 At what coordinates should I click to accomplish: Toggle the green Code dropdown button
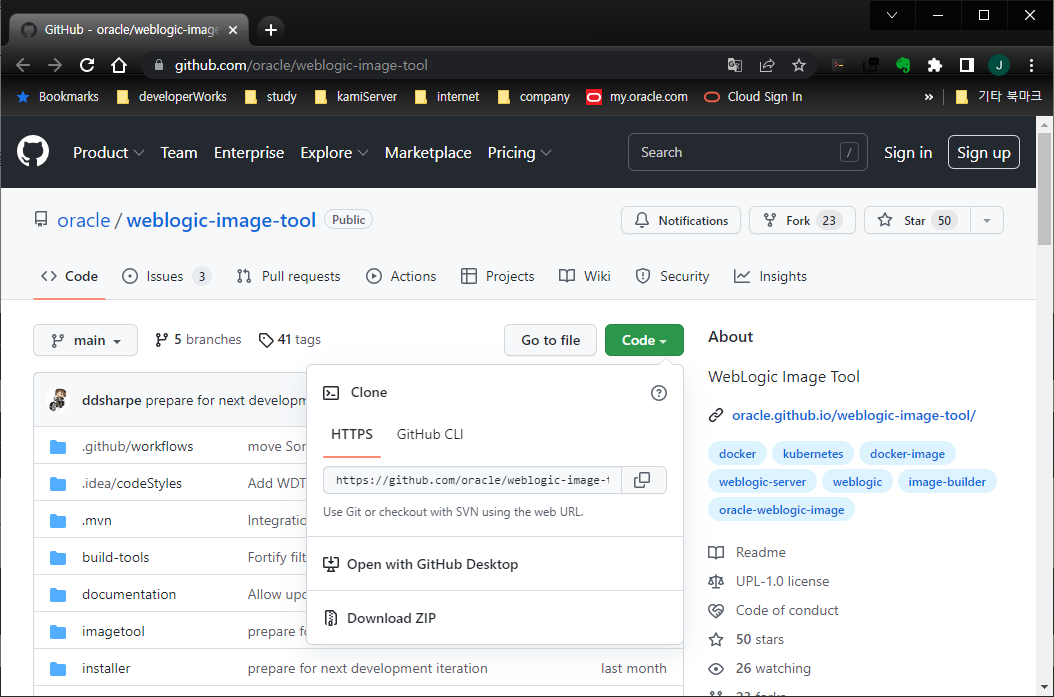click(x=644, y=340)
